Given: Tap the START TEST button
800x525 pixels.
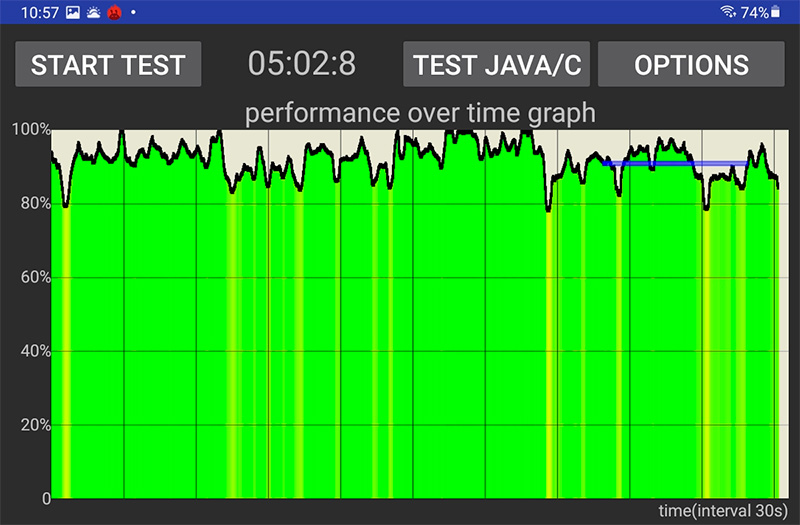Looking at the screenshot, I should click(x=108, y=65).
